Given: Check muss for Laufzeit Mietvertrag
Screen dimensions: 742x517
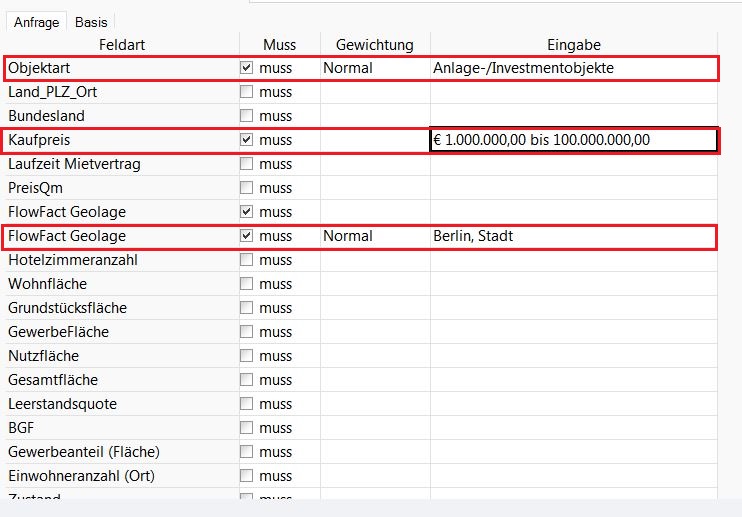Looking at the screenshot, I should 247,164.
